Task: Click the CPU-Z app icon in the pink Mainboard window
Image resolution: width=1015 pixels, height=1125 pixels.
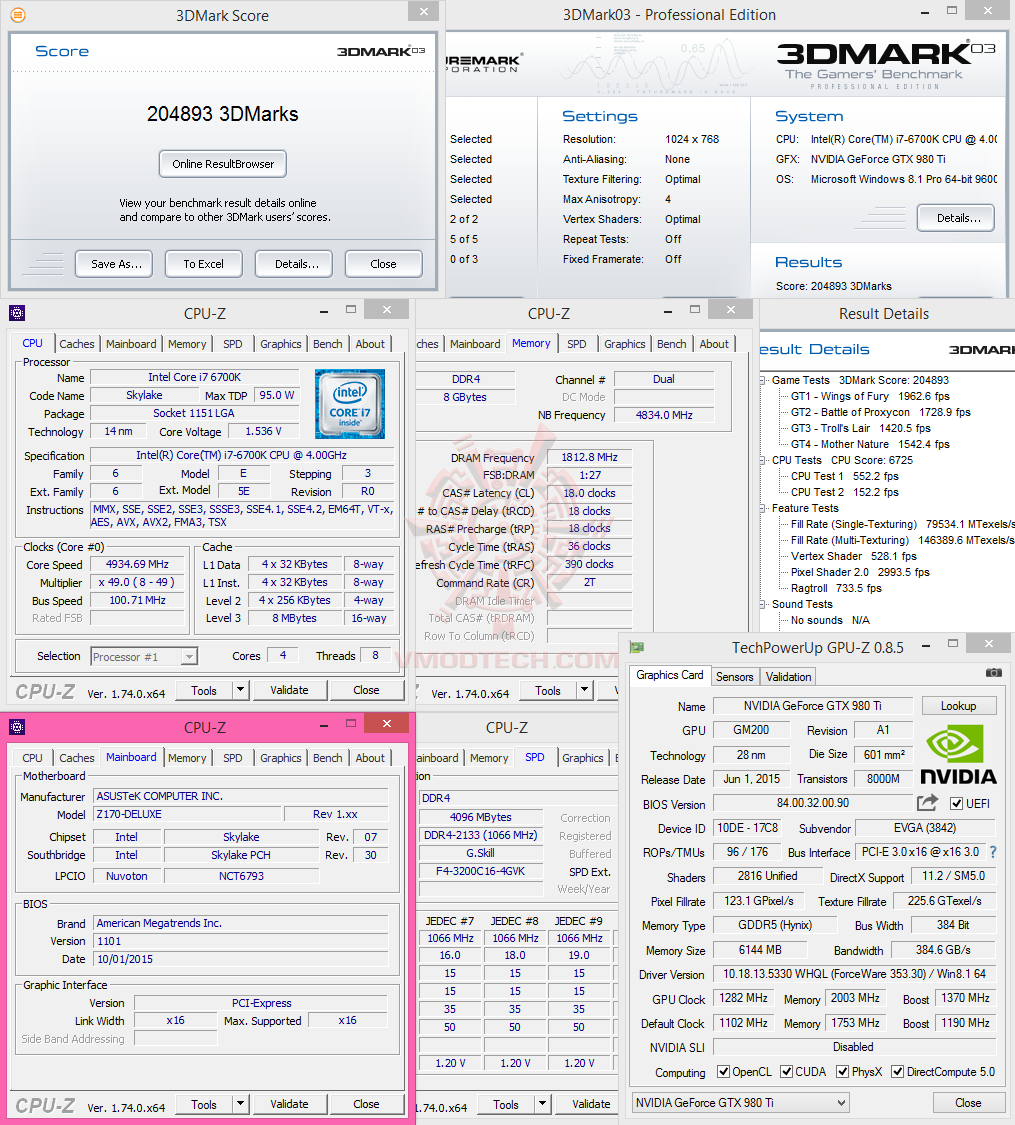Action: point(16,728)
